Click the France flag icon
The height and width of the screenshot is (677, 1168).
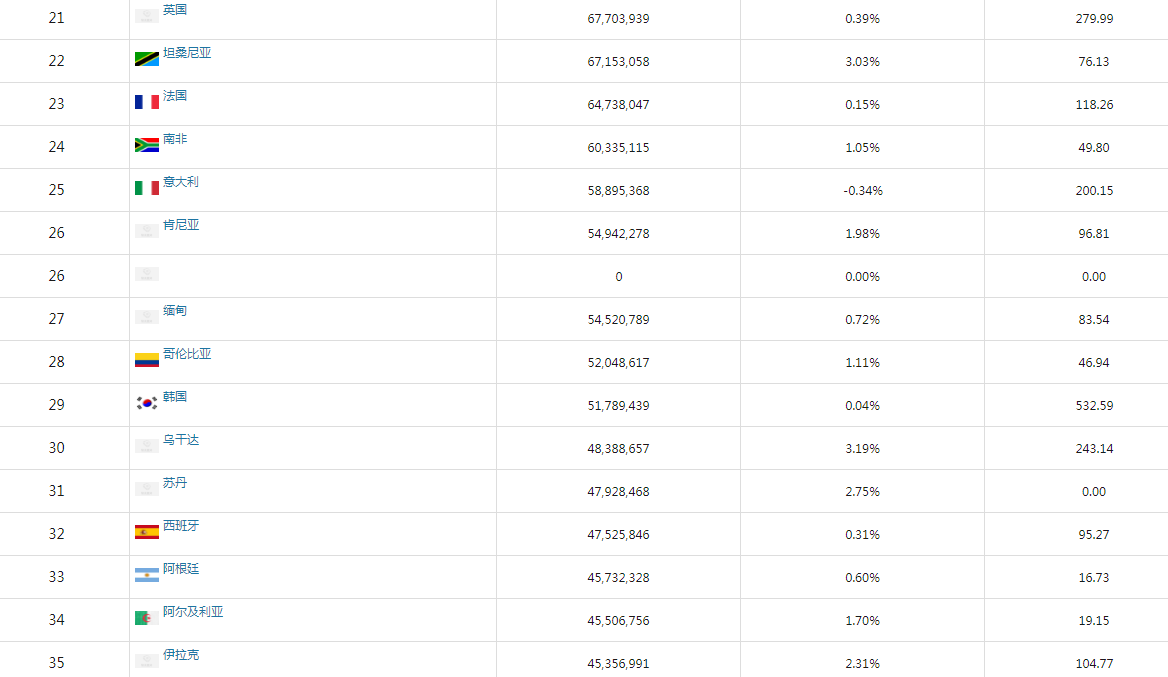pos(147,102)
